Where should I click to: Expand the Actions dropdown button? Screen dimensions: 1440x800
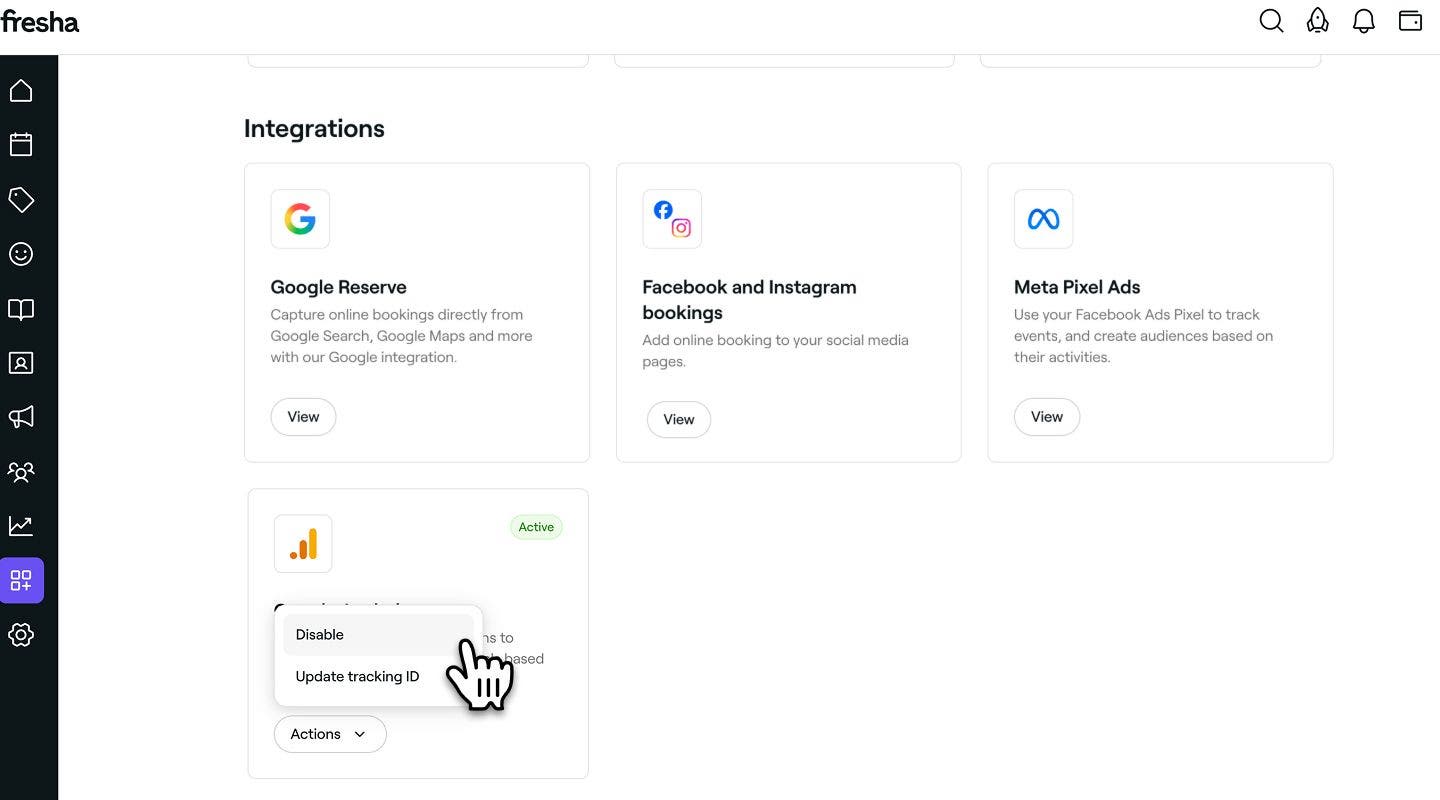(329, 734)
